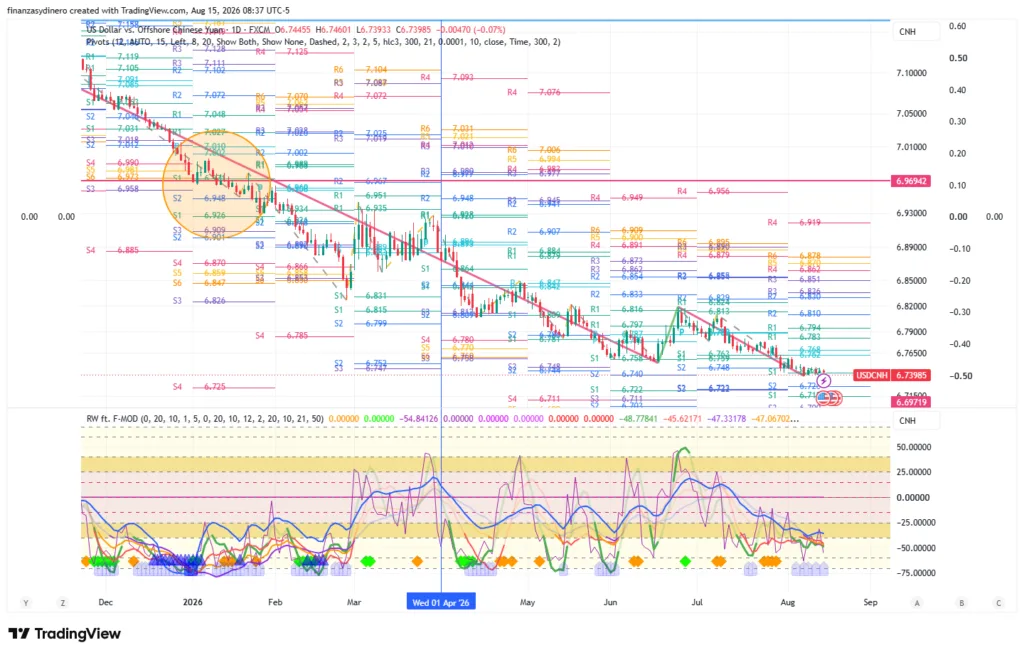Select the large orange circle drawing
Viewport: 1024px width, 655px height.
217,184
